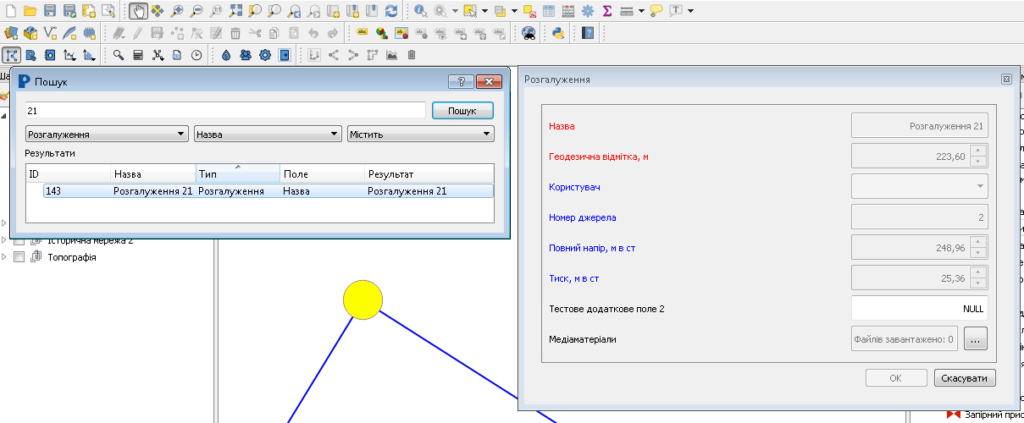Click the help button in Пошук title bar

click(461, 82)
